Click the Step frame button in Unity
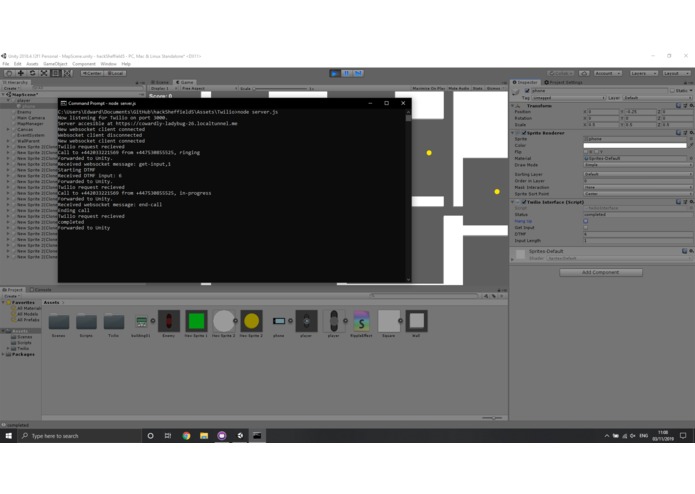The width and height of the screenshot is (695, 494). click(358, 73)
